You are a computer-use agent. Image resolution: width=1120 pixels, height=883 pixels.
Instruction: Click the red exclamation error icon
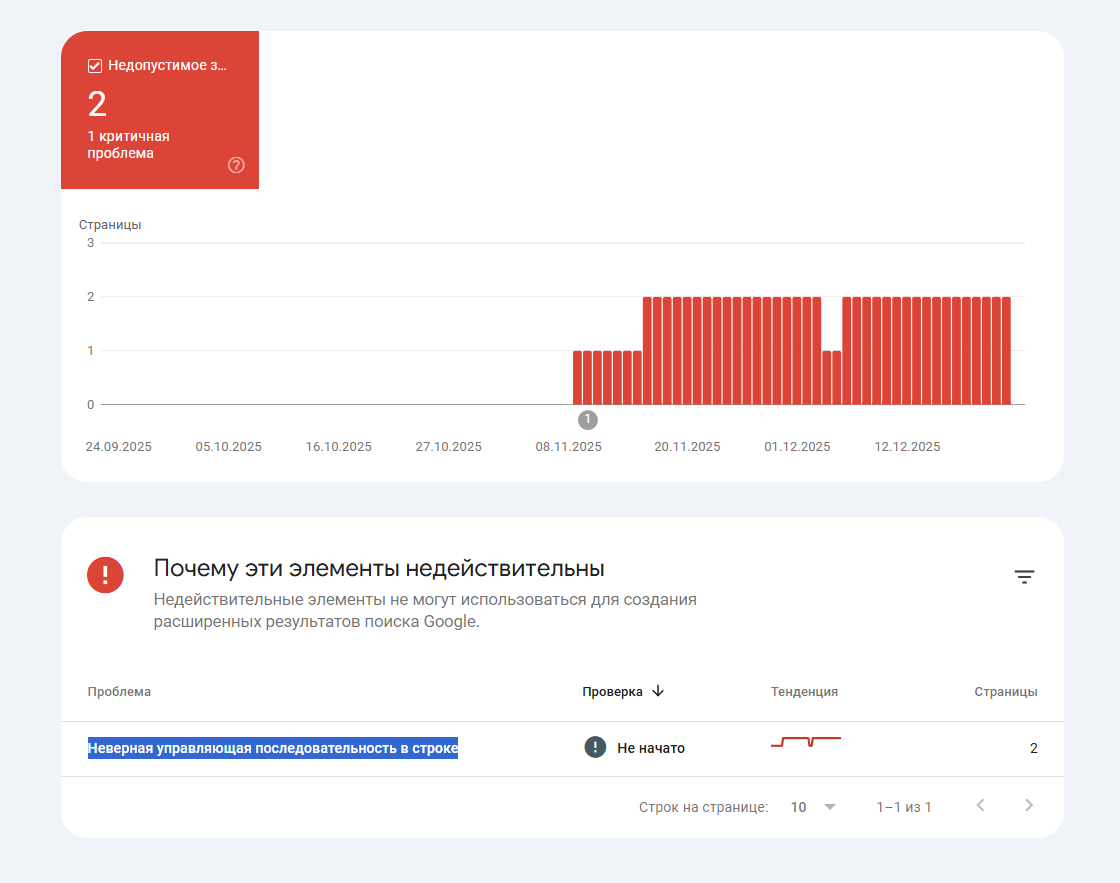pos(105,575)
